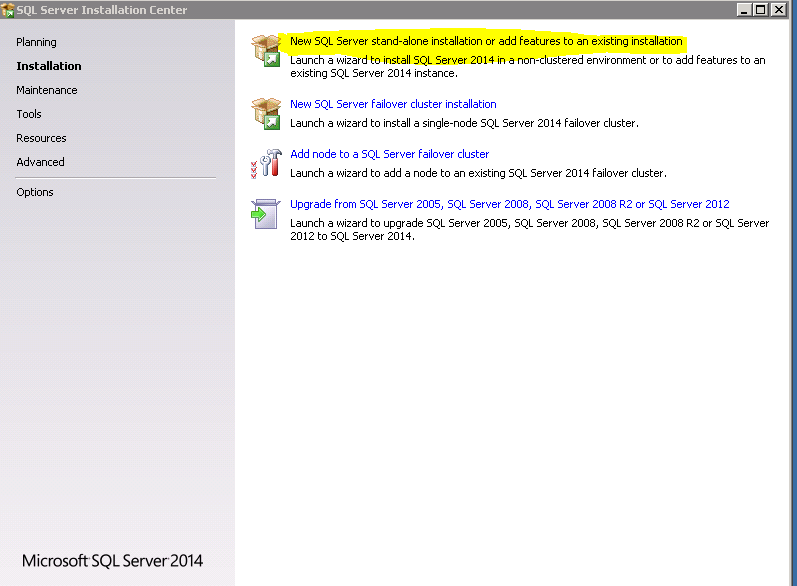Click the Upgrade green arrow icon
Viewport: 797px width, 586px height.
[x=265, y=214]
